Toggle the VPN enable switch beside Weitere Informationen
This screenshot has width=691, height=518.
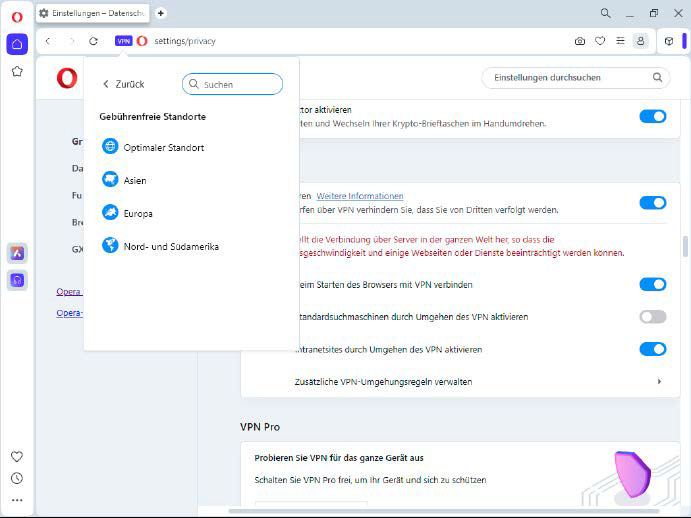[x=653, y=203]
